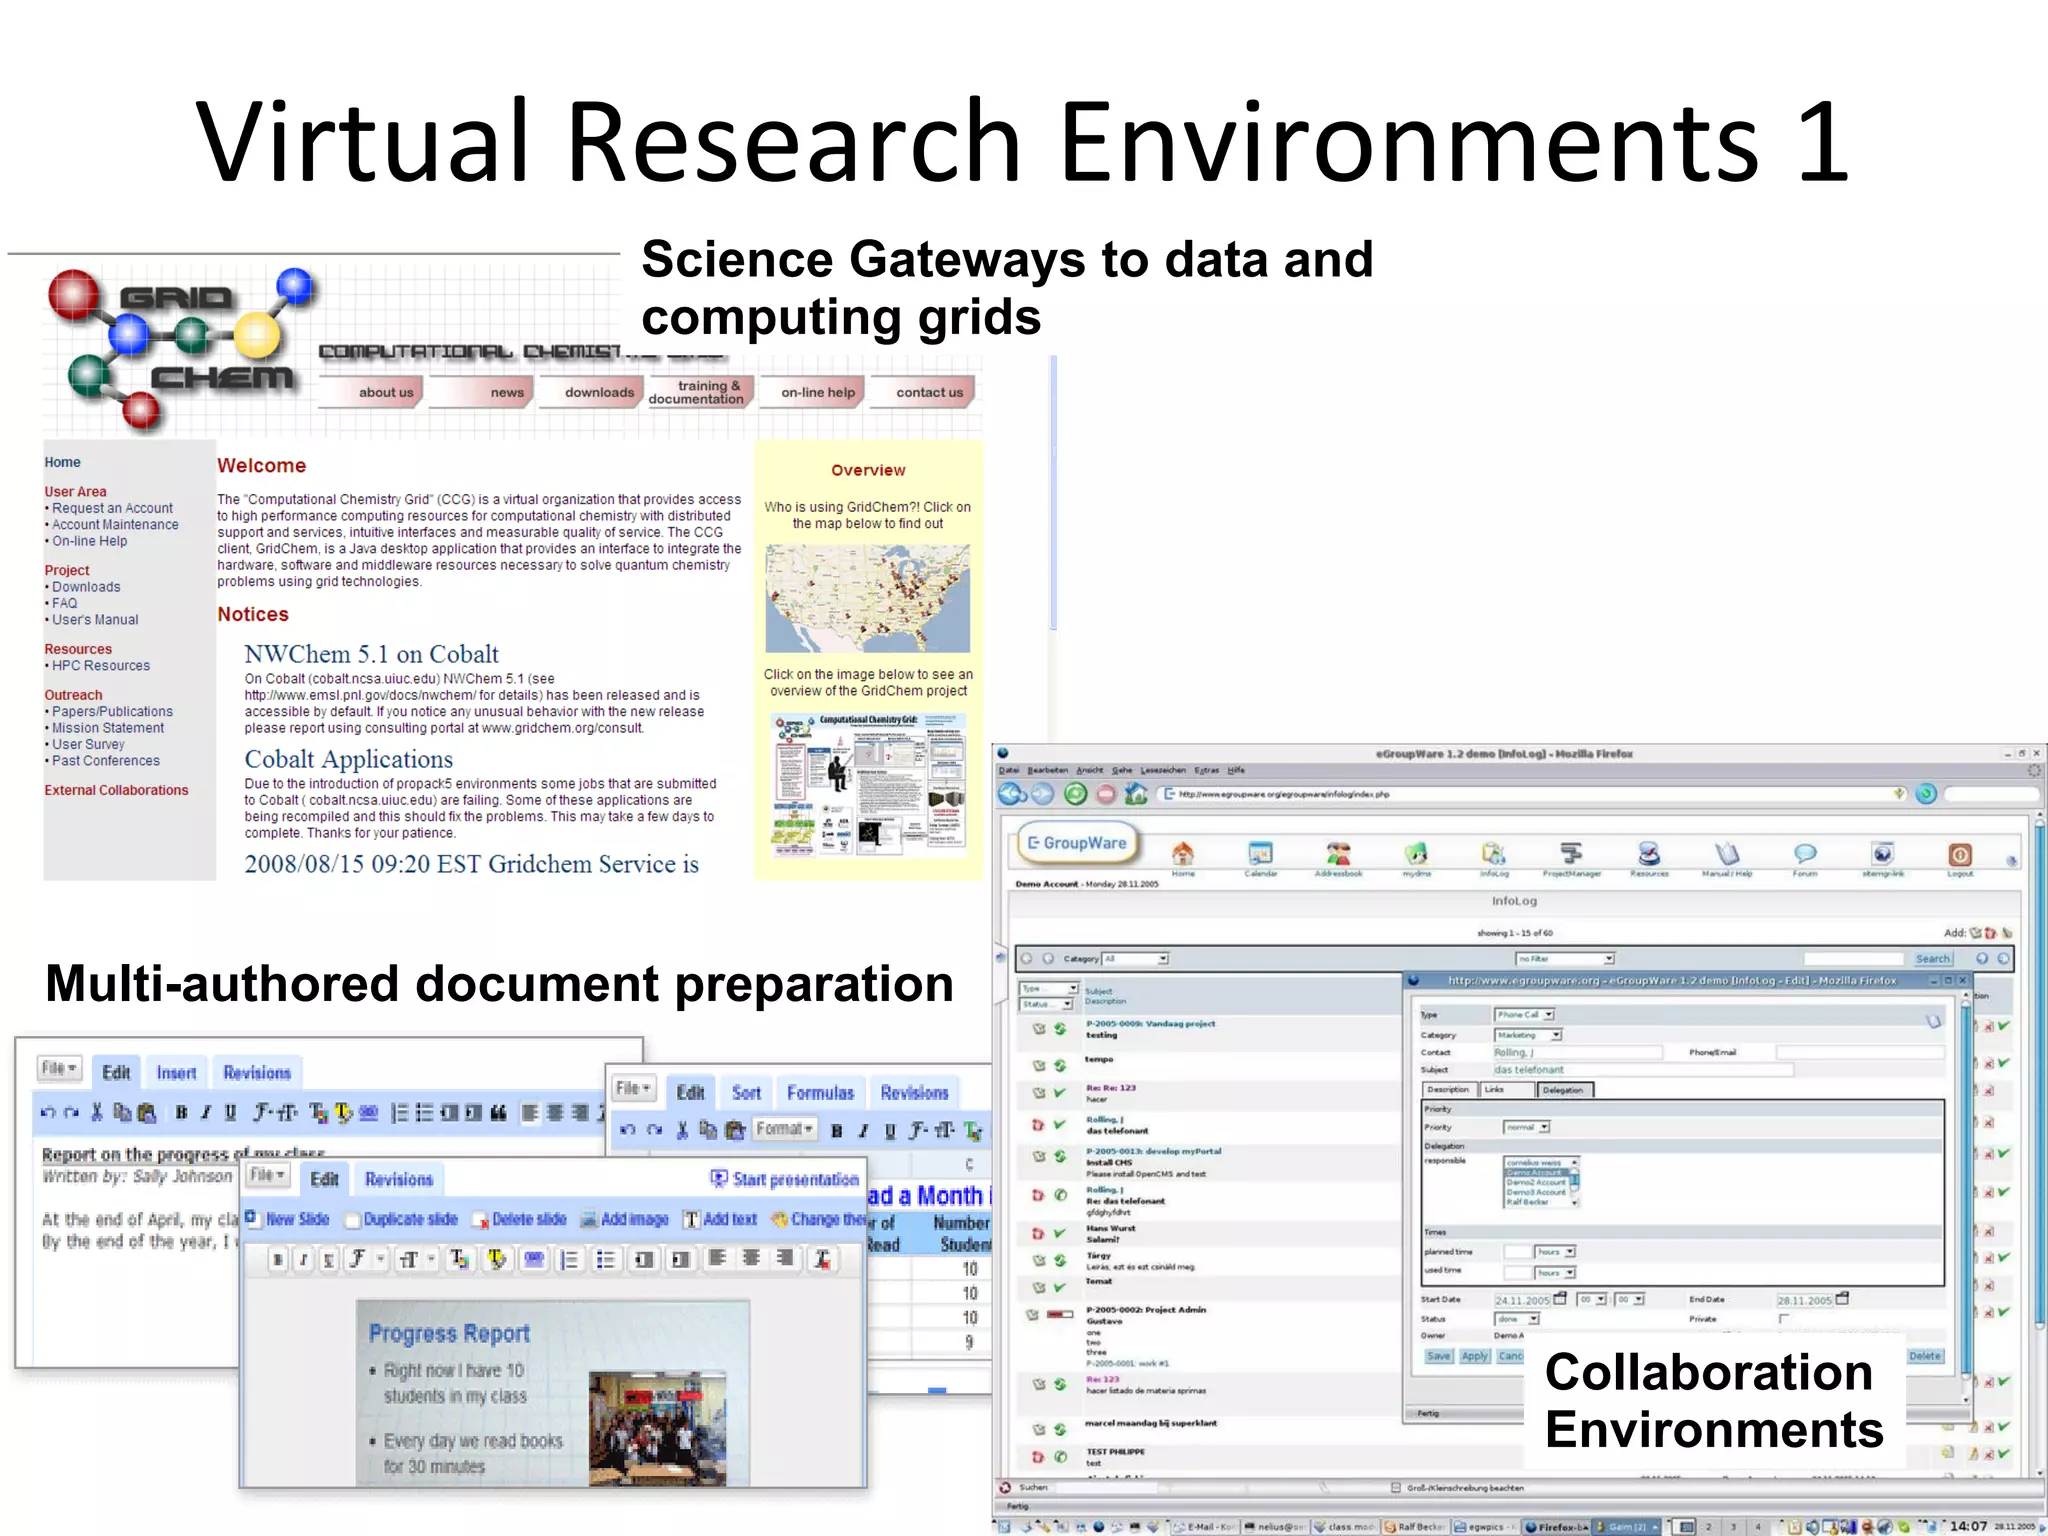Click the class class.mod taskbar entry

pyautogui.click(x=1345, y=1527)
